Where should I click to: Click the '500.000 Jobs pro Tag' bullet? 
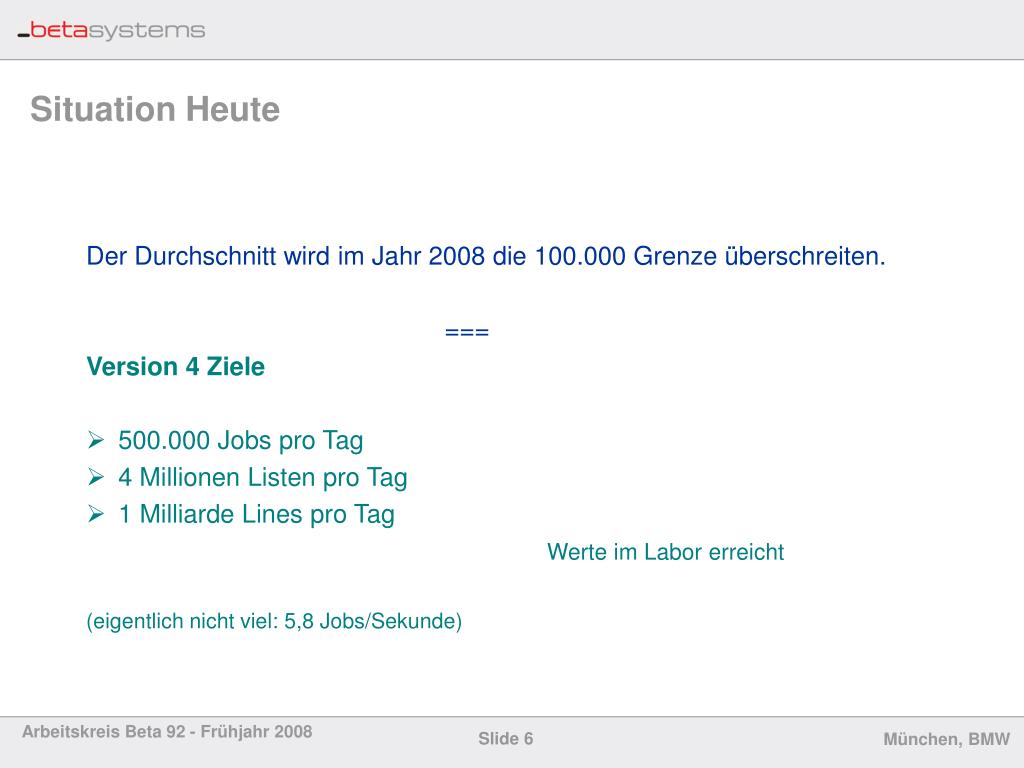pos(240,441)
